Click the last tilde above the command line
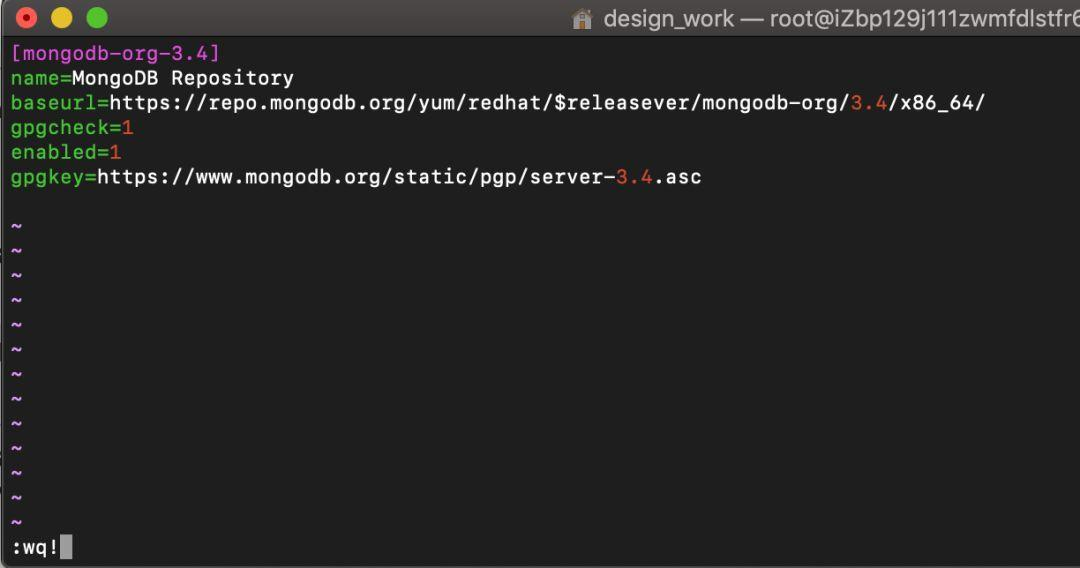1080x568 pixels. pyautogui.click(x=16, y=523)
